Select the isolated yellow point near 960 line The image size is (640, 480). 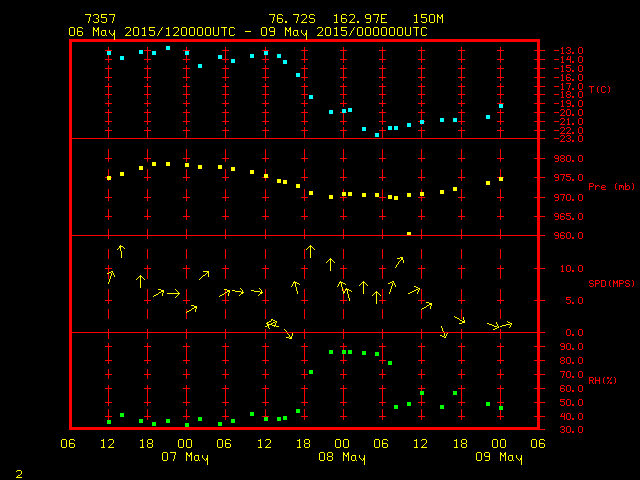point(409,233)
